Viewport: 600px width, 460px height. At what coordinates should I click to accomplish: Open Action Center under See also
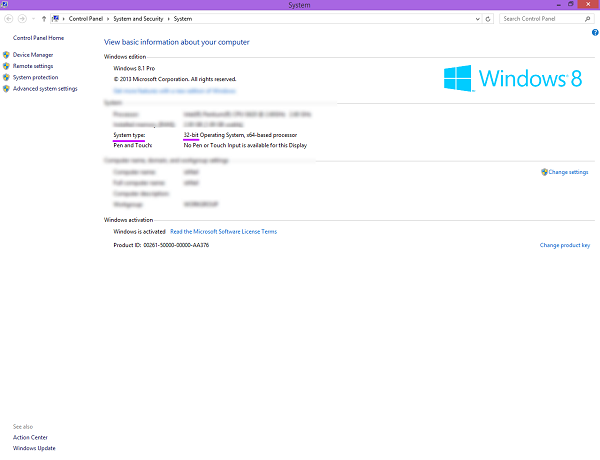(x=30, y=437)
